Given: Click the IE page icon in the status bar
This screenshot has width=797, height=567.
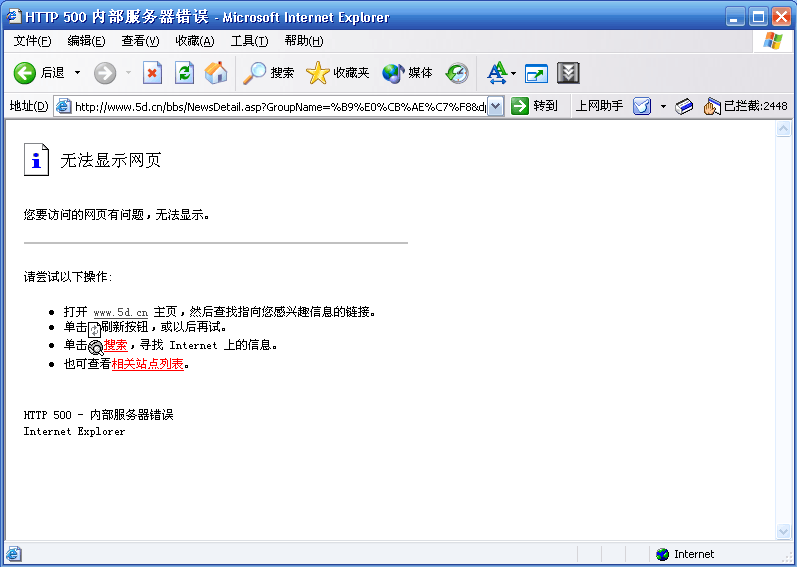Looking at the screenshot, I should tap(14, 554).
